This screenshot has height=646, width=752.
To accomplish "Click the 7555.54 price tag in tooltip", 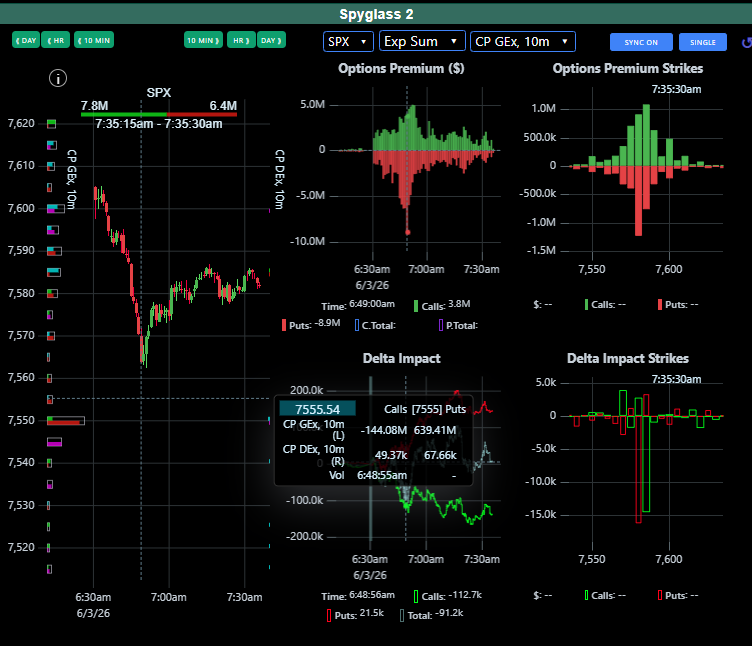I will click(x=317, y=409).
